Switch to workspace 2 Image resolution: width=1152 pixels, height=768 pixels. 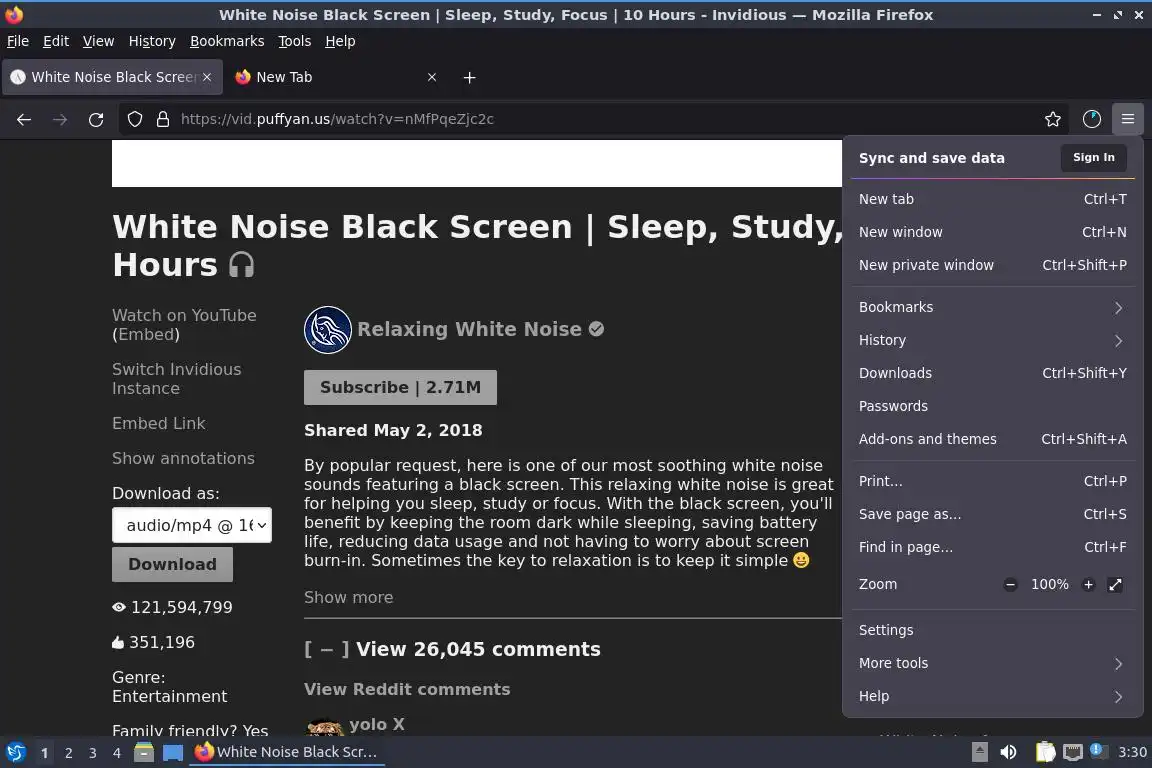[x=68, y=753]
